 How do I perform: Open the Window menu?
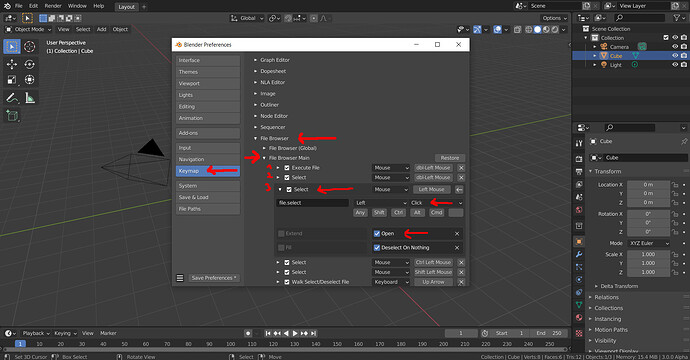point(77,6)
